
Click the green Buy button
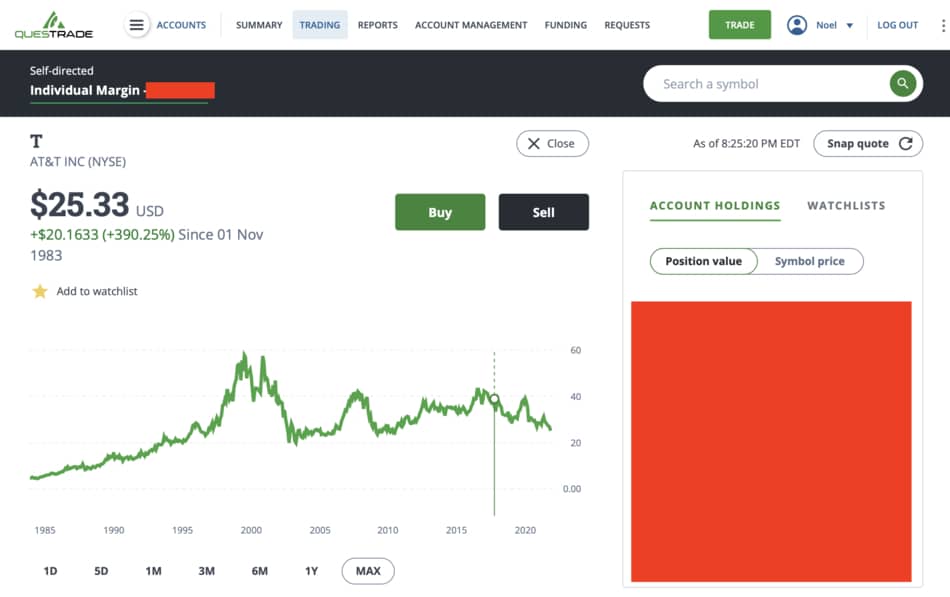click(440, 212)
